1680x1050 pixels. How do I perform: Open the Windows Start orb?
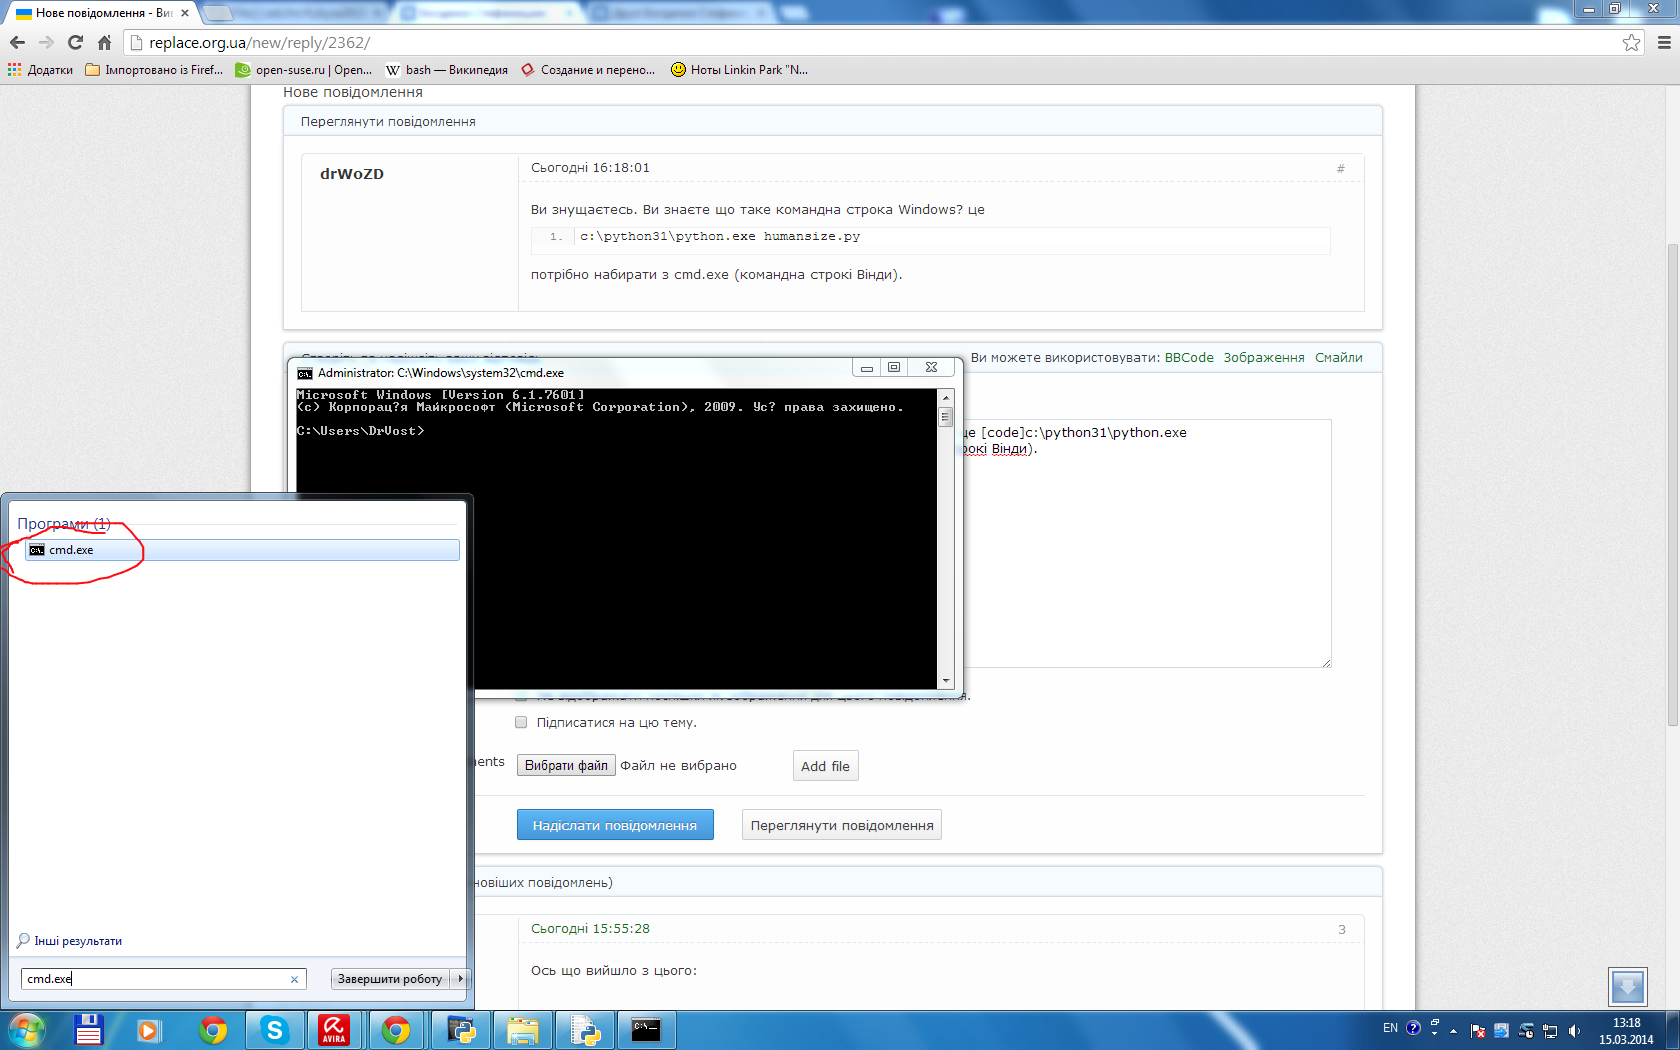(26, 1029)
